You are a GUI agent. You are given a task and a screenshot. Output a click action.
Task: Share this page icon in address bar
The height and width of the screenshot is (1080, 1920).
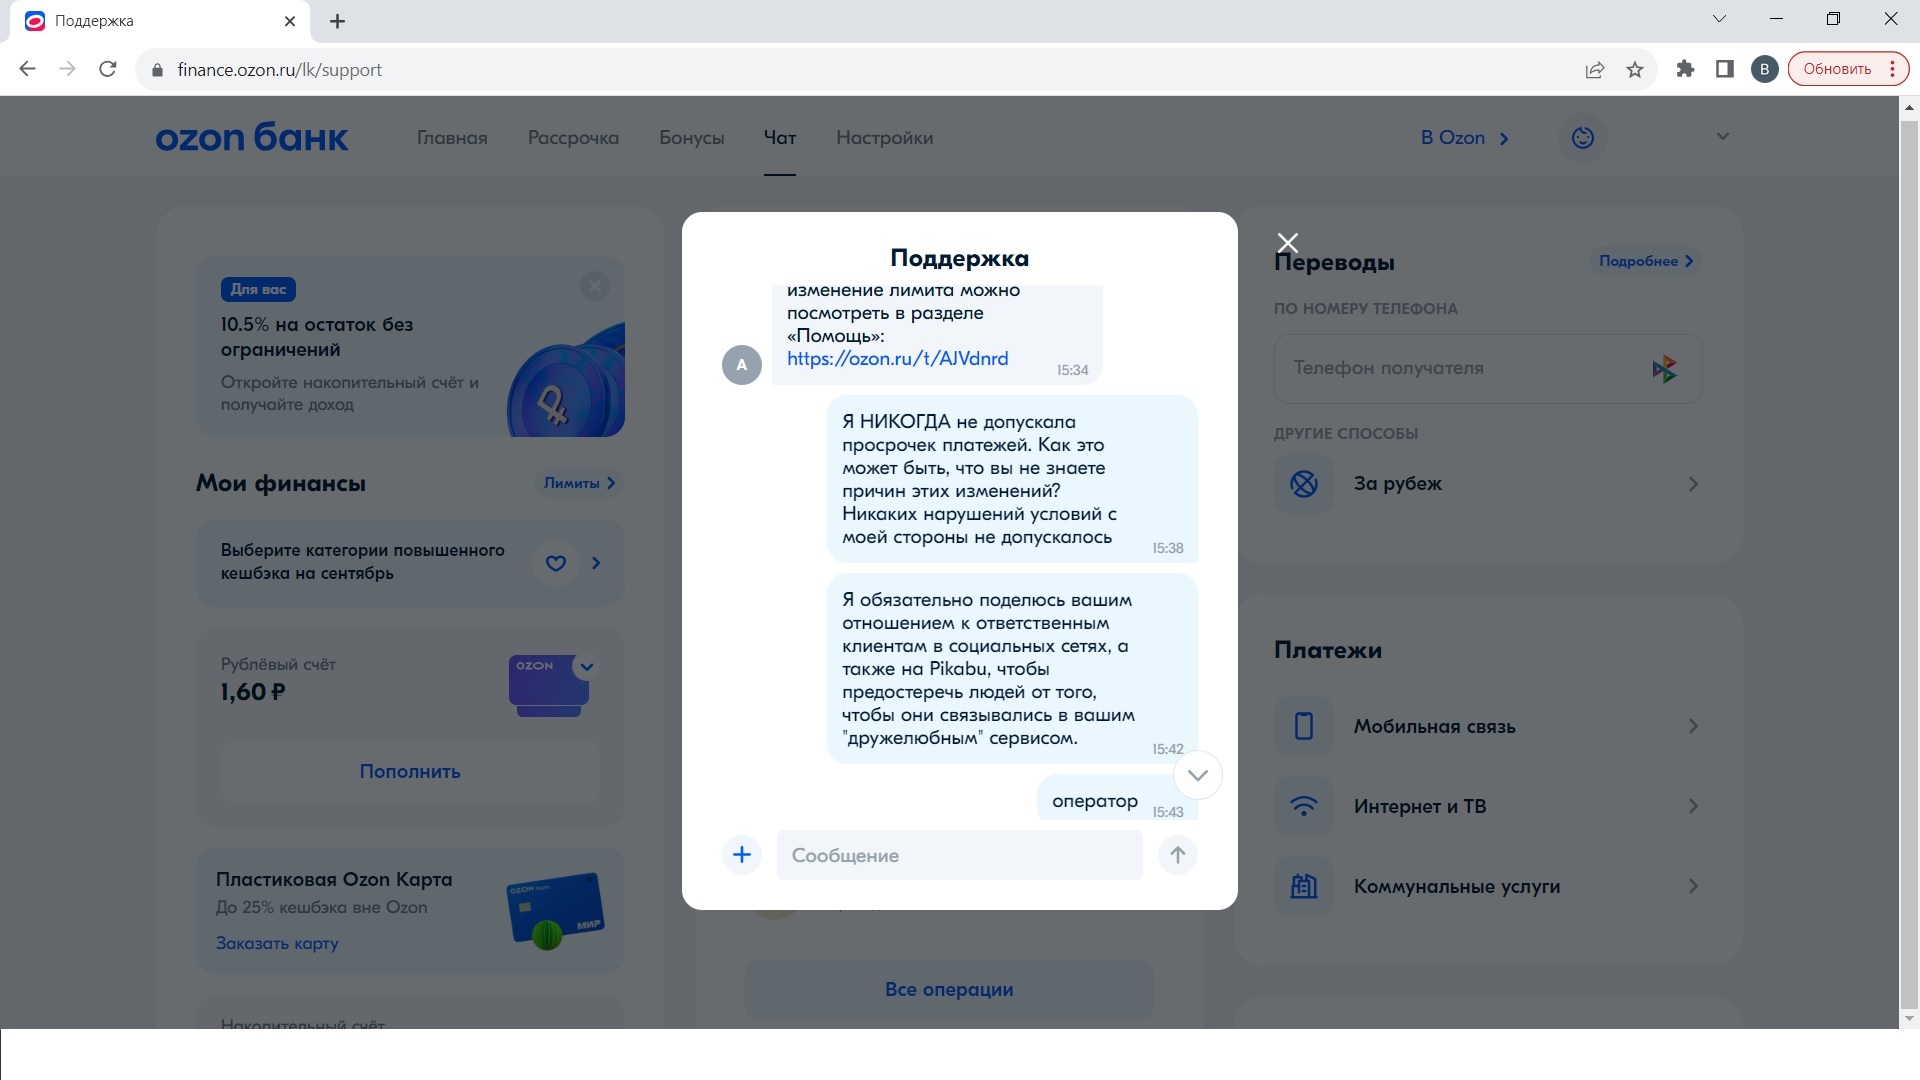[x=1595, y=69]
